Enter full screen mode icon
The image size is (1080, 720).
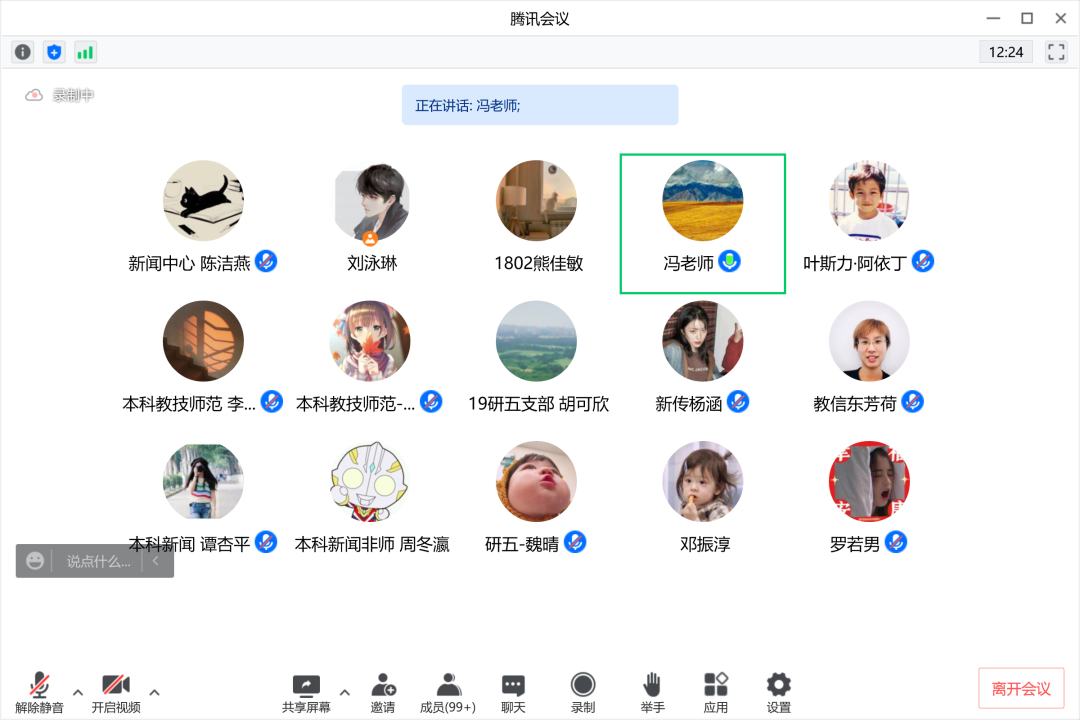point(1056,52)
